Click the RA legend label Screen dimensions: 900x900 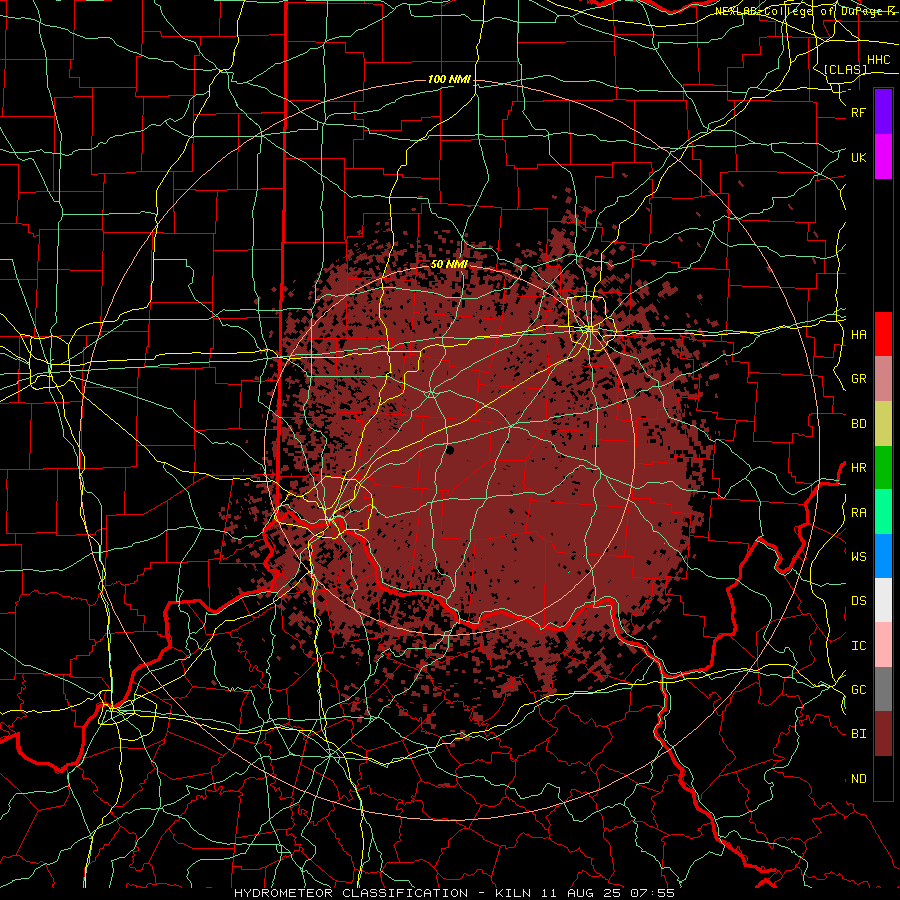pyautogui.click(x=858, y=513)
